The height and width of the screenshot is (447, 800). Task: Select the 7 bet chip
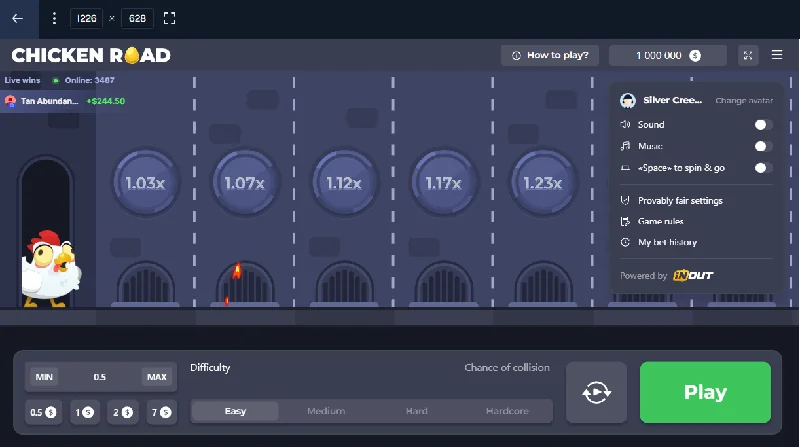[x=161, y=412]
